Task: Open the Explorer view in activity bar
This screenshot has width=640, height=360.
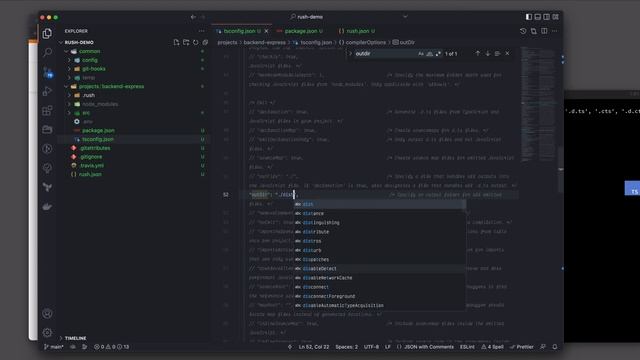Action: (47, 33)
